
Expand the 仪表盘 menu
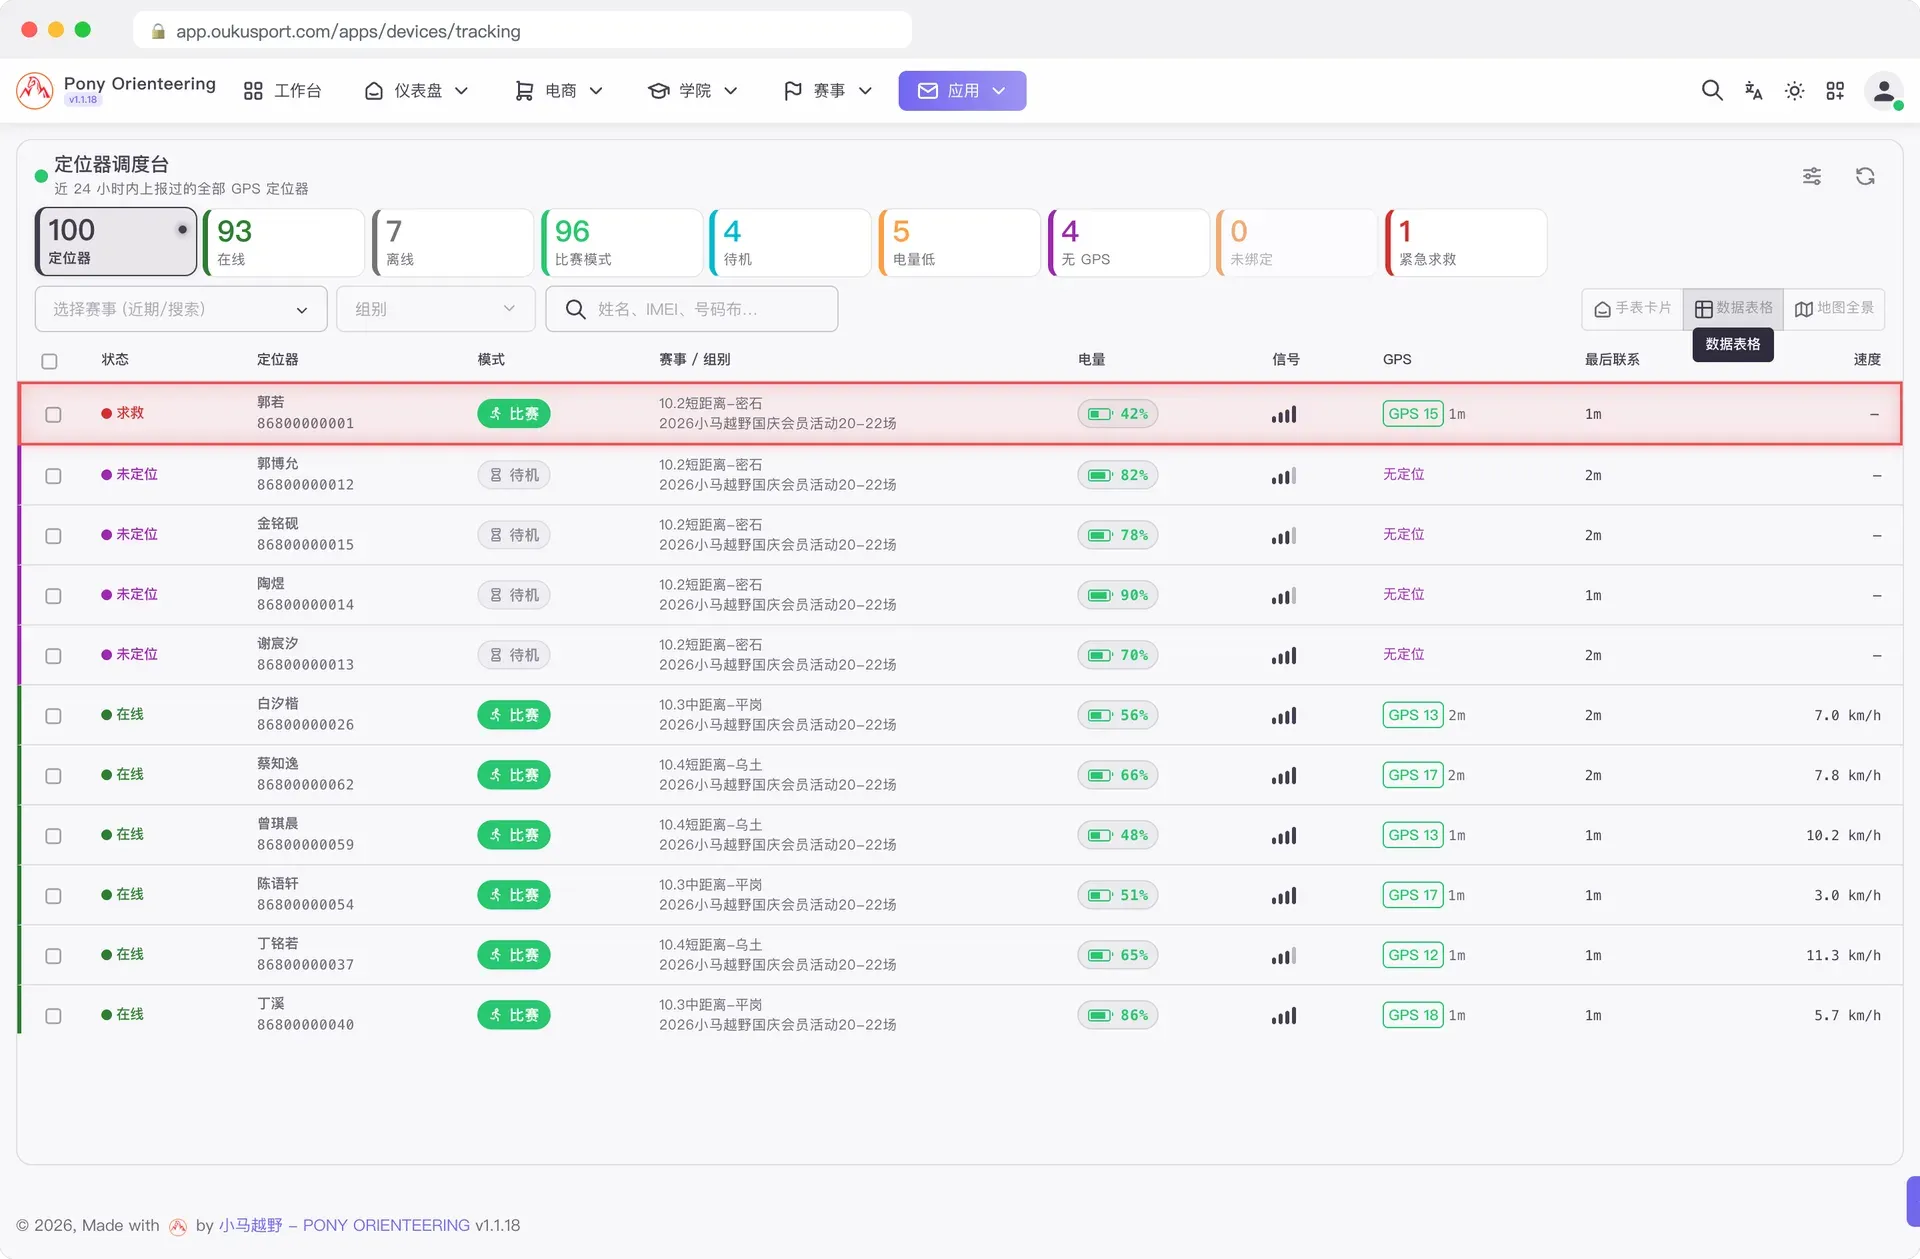[416, 91]
